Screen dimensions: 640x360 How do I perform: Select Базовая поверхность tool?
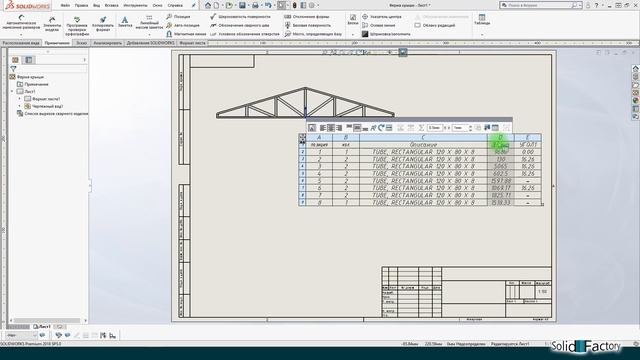coord(308,25)
